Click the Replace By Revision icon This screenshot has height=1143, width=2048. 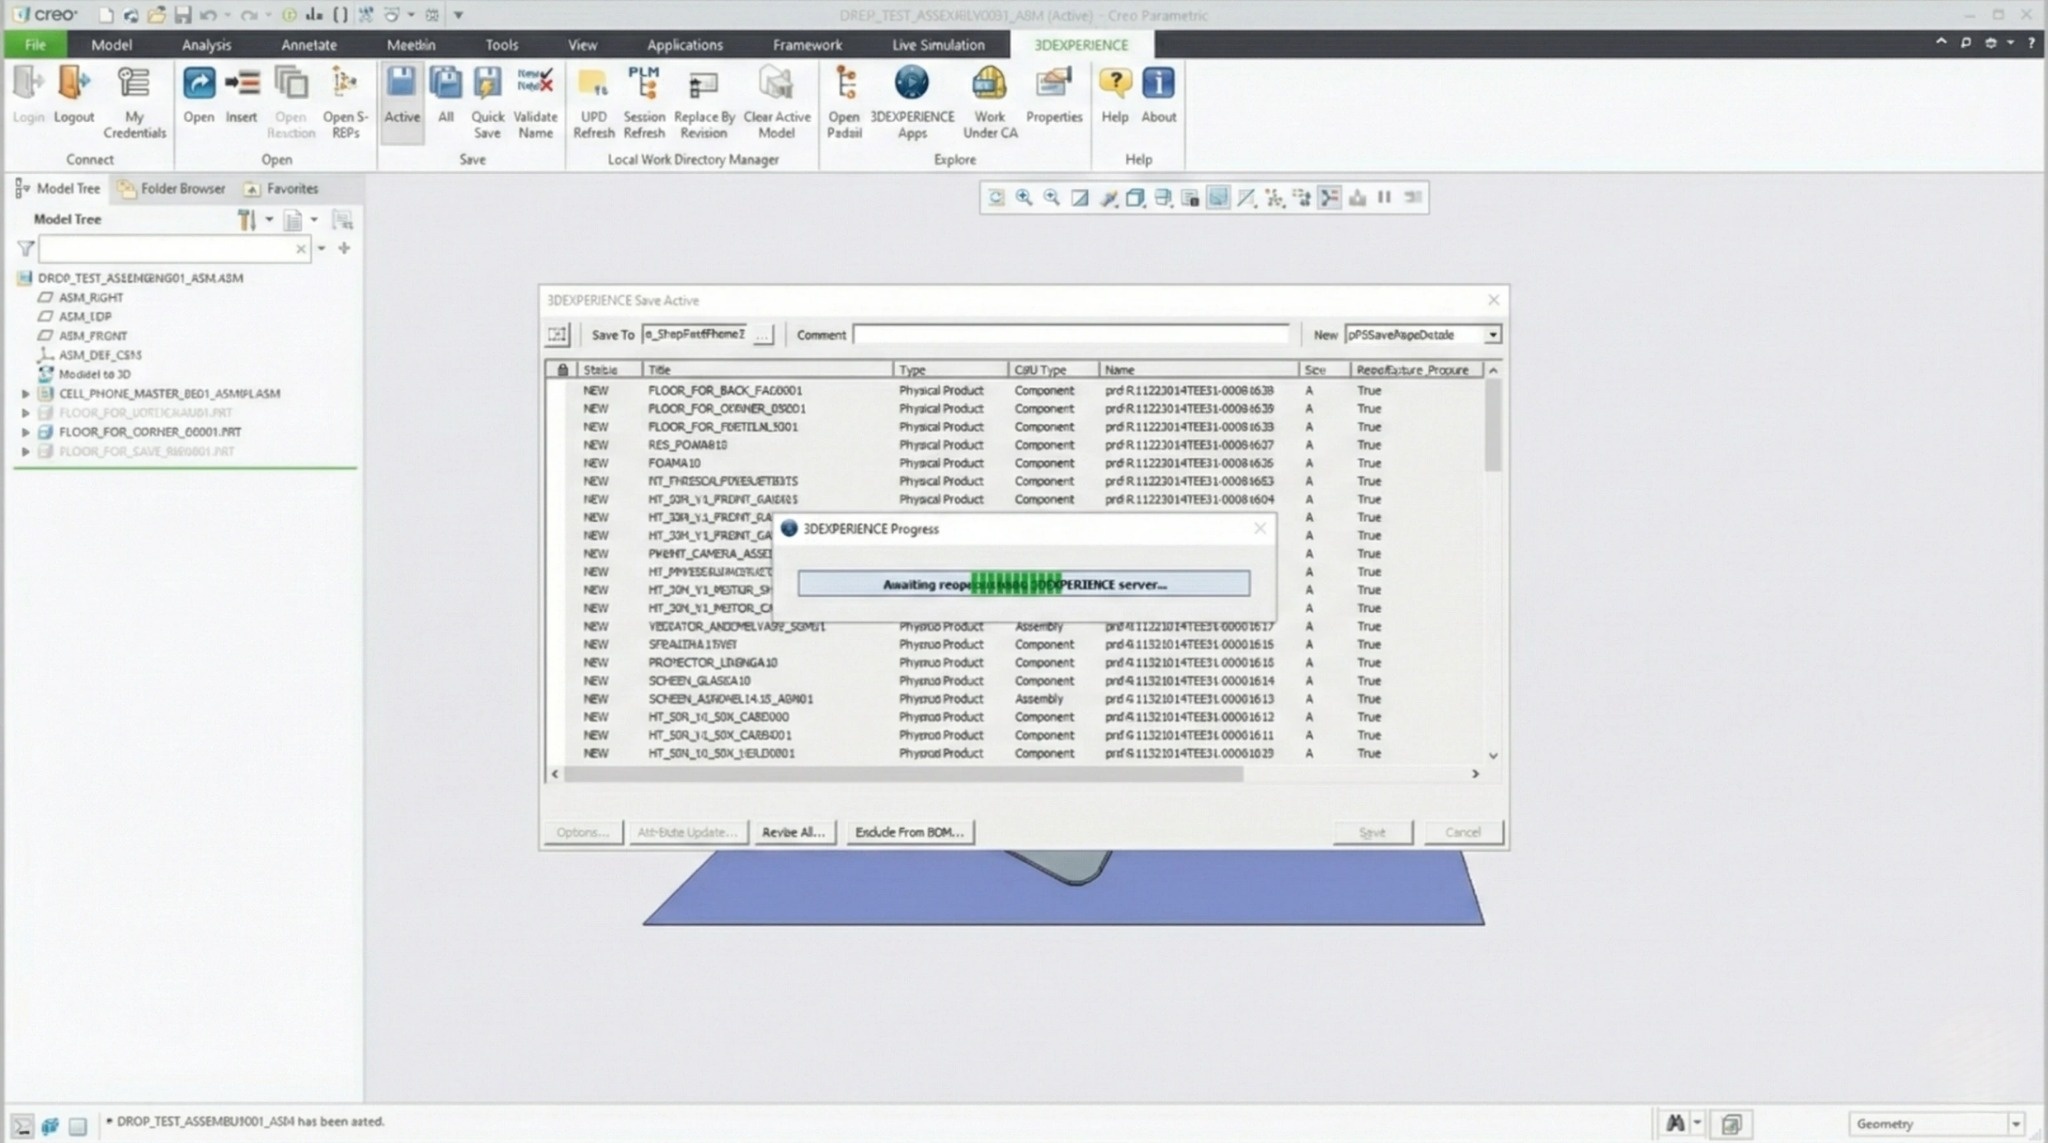(x=703, y=85)
